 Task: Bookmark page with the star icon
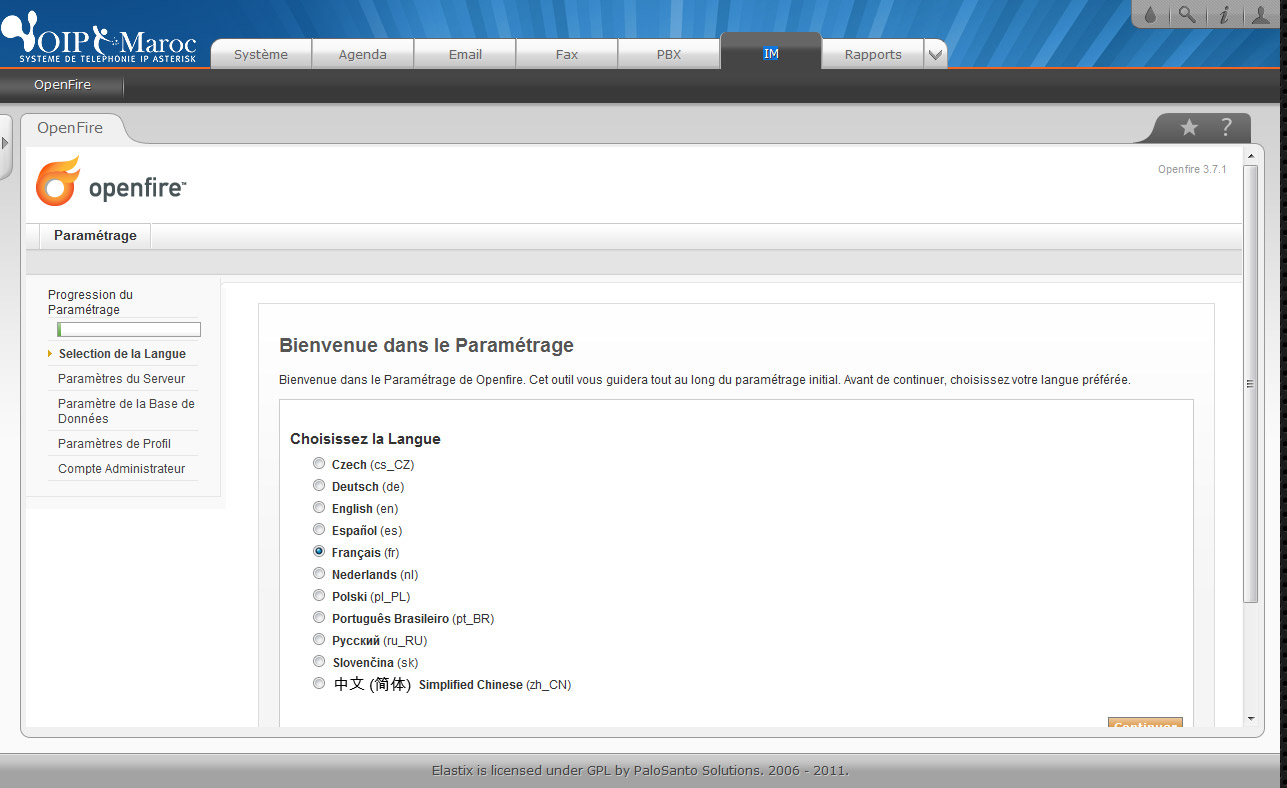1189,128
